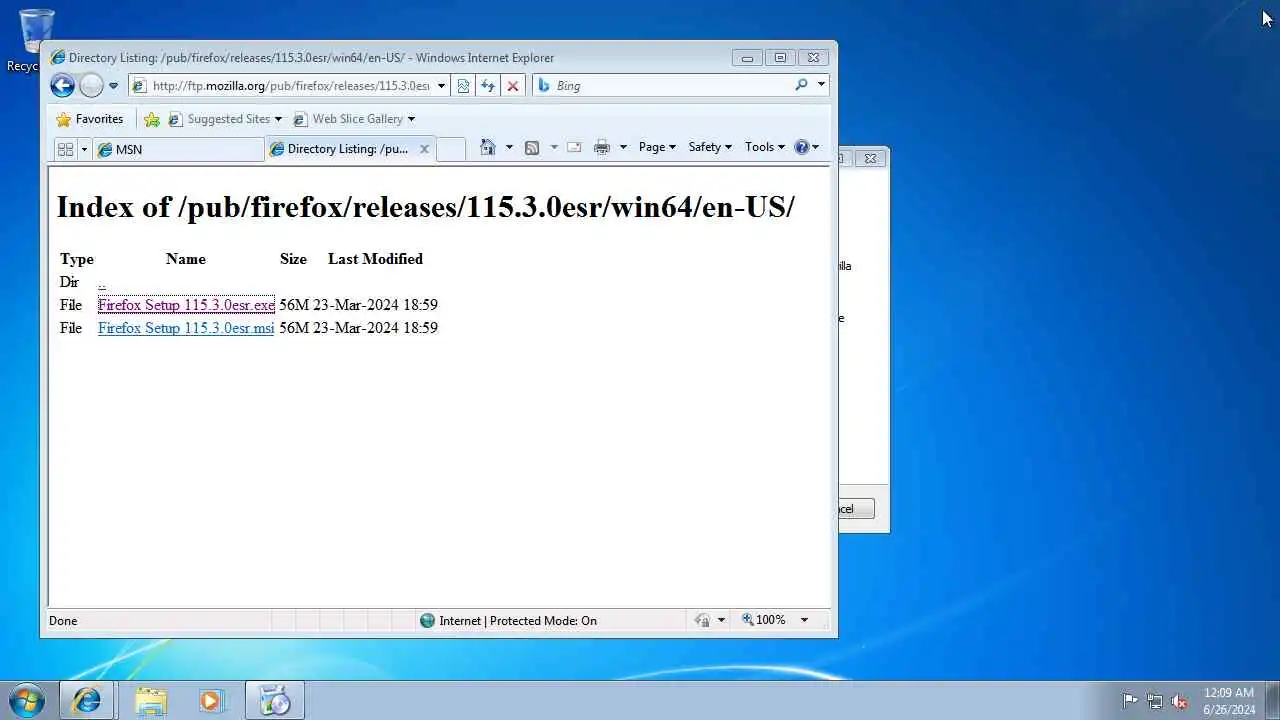Print the page with the Printer icon
Image resolution: width=1280 pixels, height=720 pixels.
coord(602,147)
